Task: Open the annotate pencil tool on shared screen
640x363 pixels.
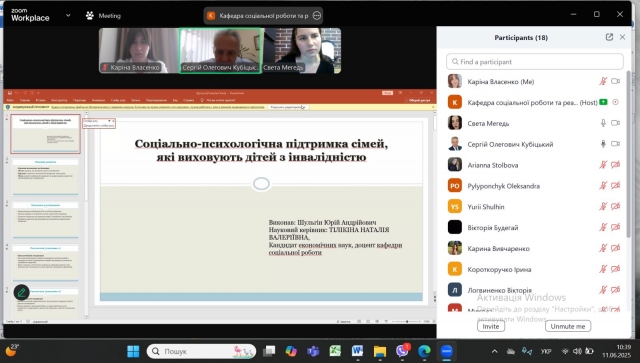Action: coord(21,292)
